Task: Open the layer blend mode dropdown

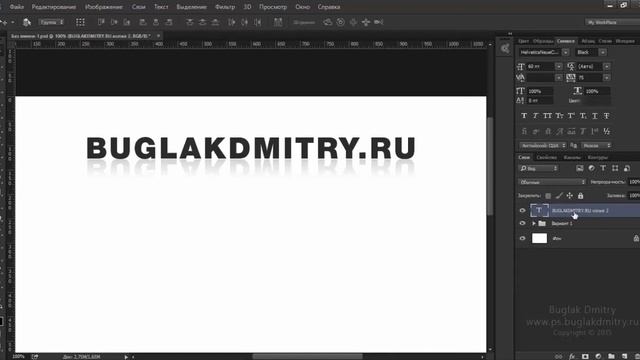Action: 552,182
